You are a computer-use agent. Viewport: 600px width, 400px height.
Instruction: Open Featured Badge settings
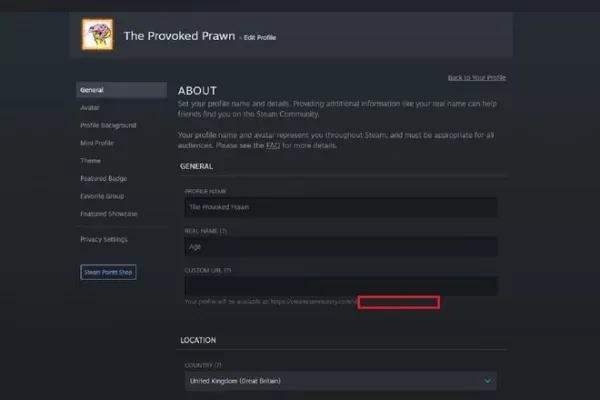(x=103, y=178)
